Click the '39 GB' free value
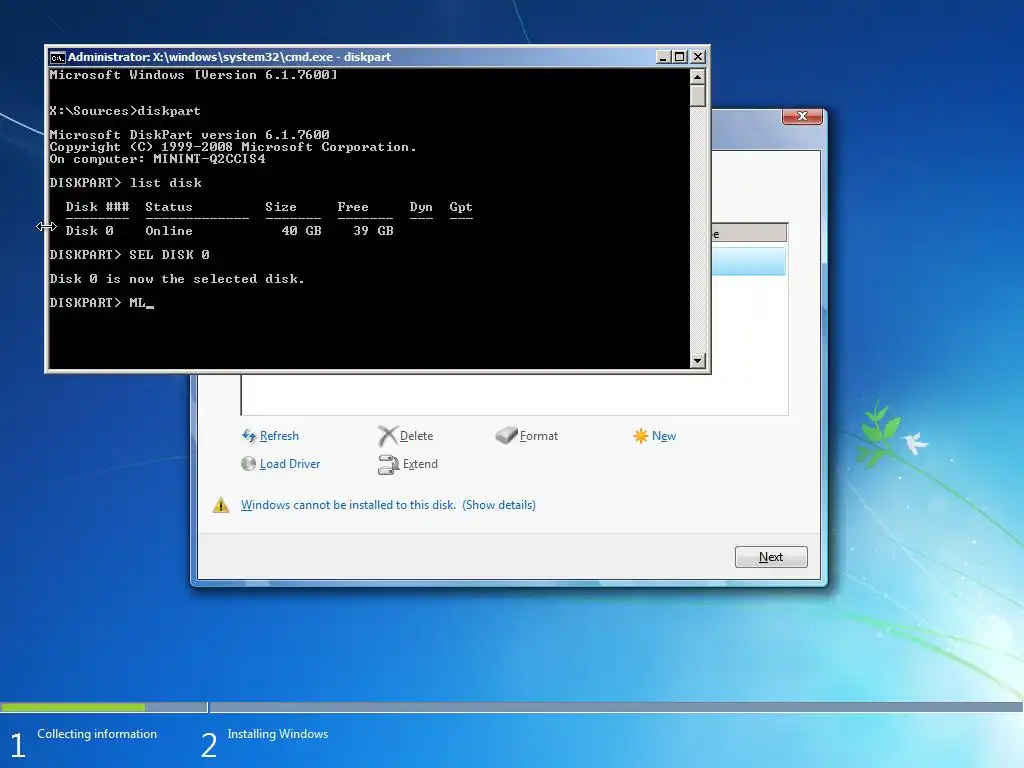Viewport: 1024px width, 768px height. [x=373, y=231]
